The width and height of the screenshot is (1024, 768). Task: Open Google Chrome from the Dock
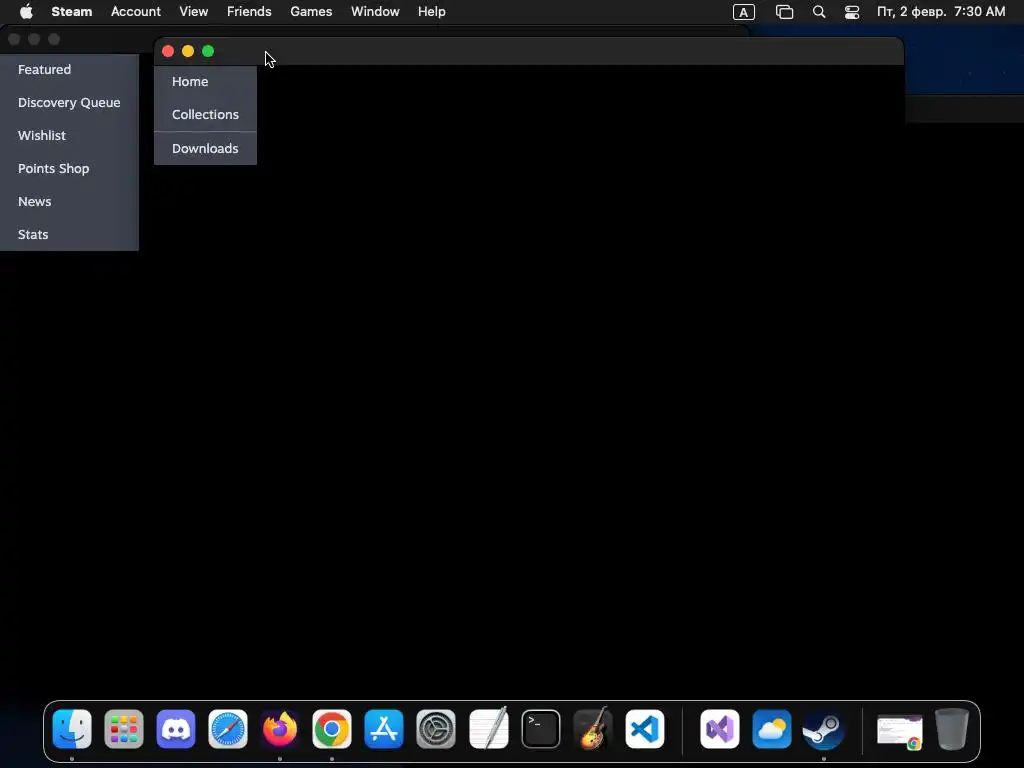coord(332,729)
